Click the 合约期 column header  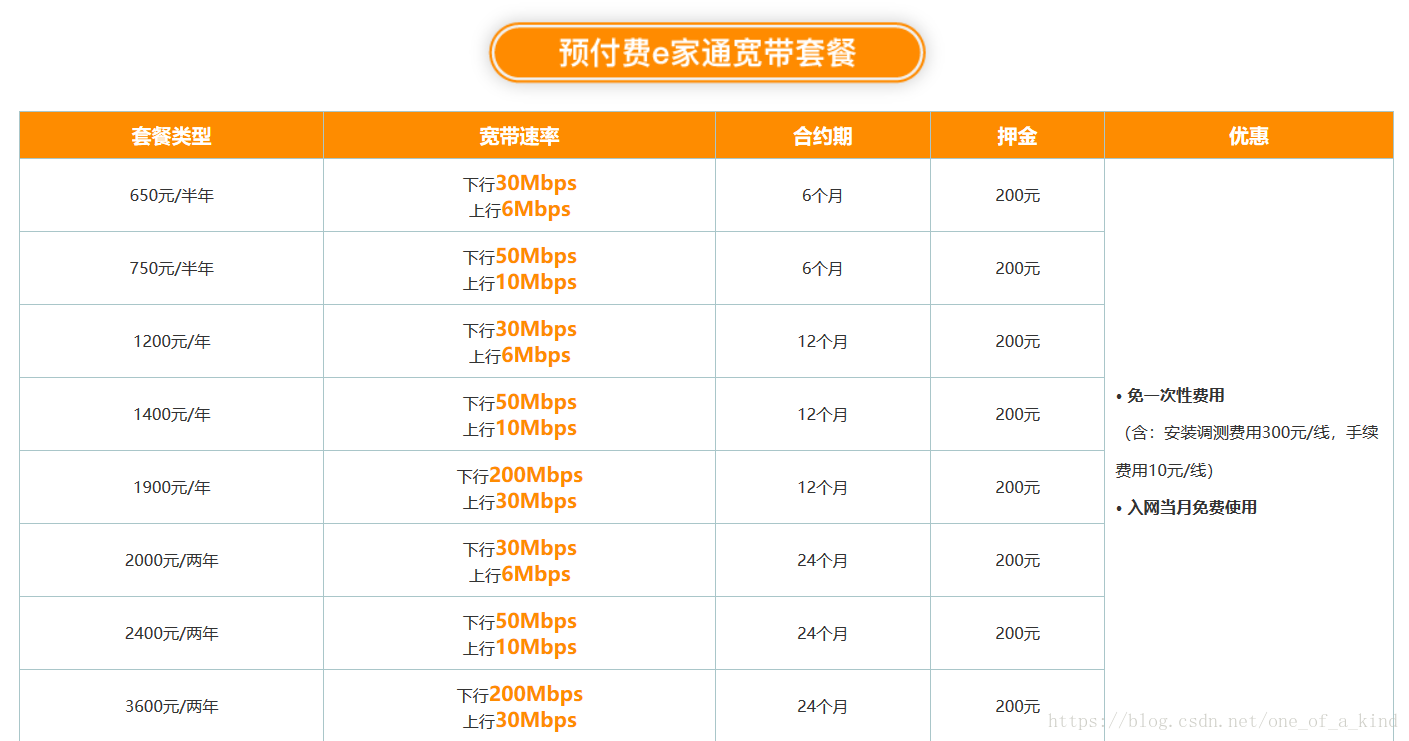(x=822, y=135)
